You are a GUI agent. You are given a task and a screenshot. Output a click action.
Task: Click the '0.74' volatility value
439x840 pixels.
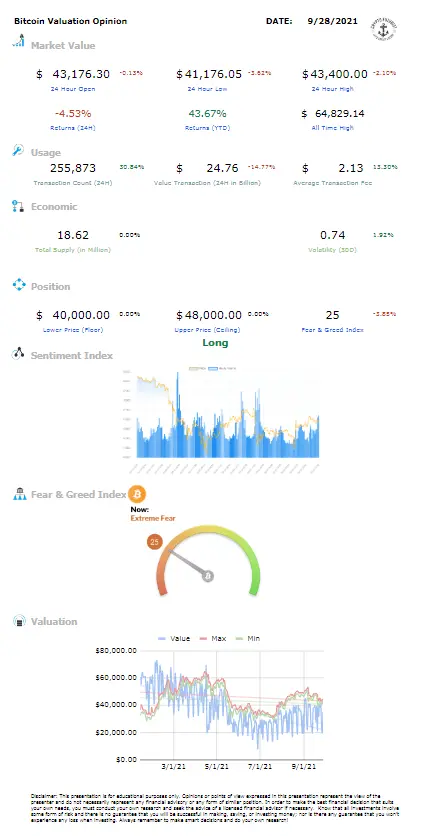pos(333,235)
